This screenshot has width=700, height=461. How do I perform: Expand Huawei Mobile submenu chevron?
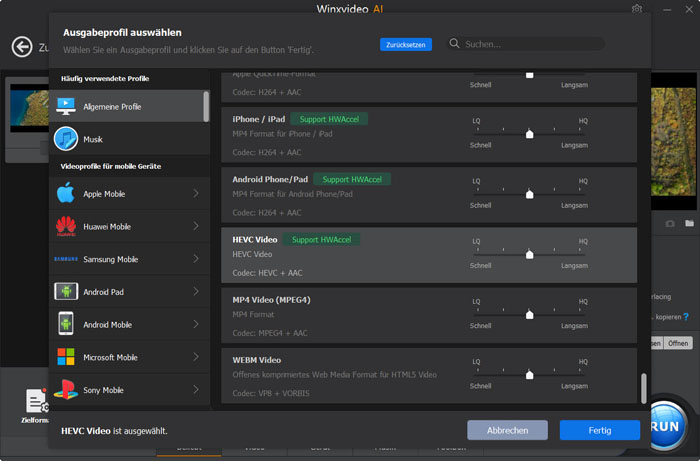coord(196,226)
